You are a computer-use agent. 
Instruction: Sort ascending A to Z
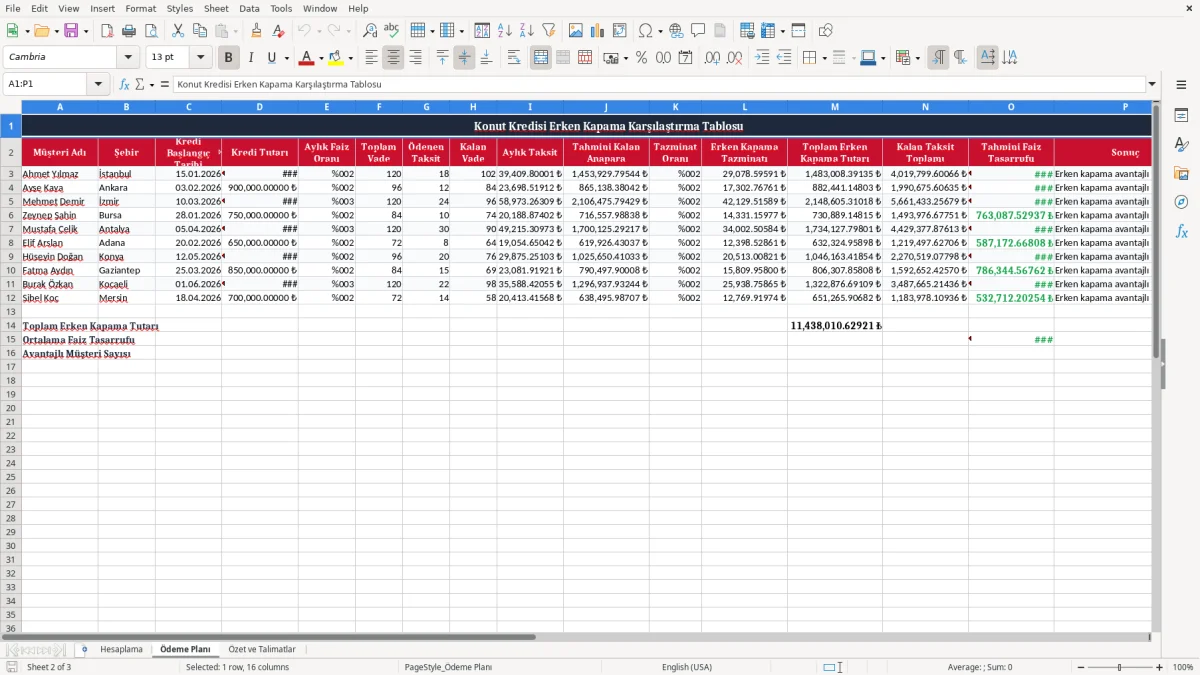coord(505,31)
